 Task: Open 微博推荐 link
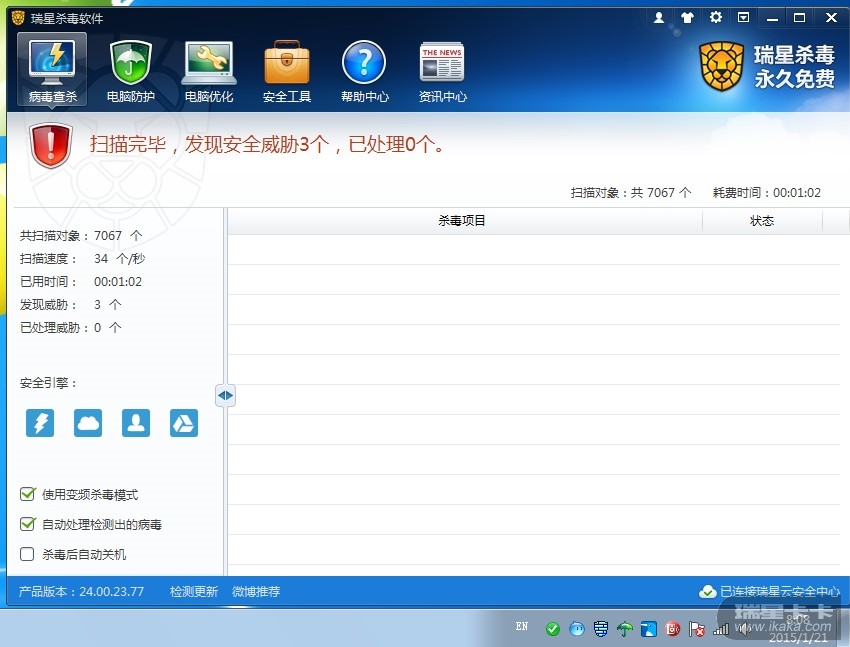pyautogui.click(x=256, y=591)
